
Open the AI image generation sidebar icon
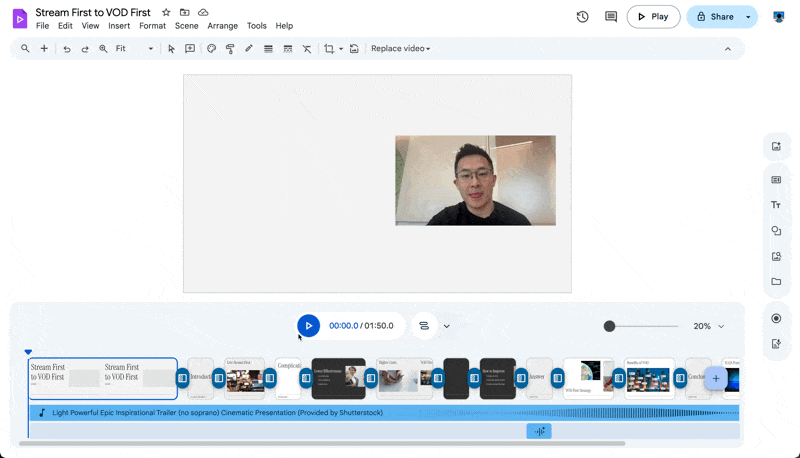(776, 147)
